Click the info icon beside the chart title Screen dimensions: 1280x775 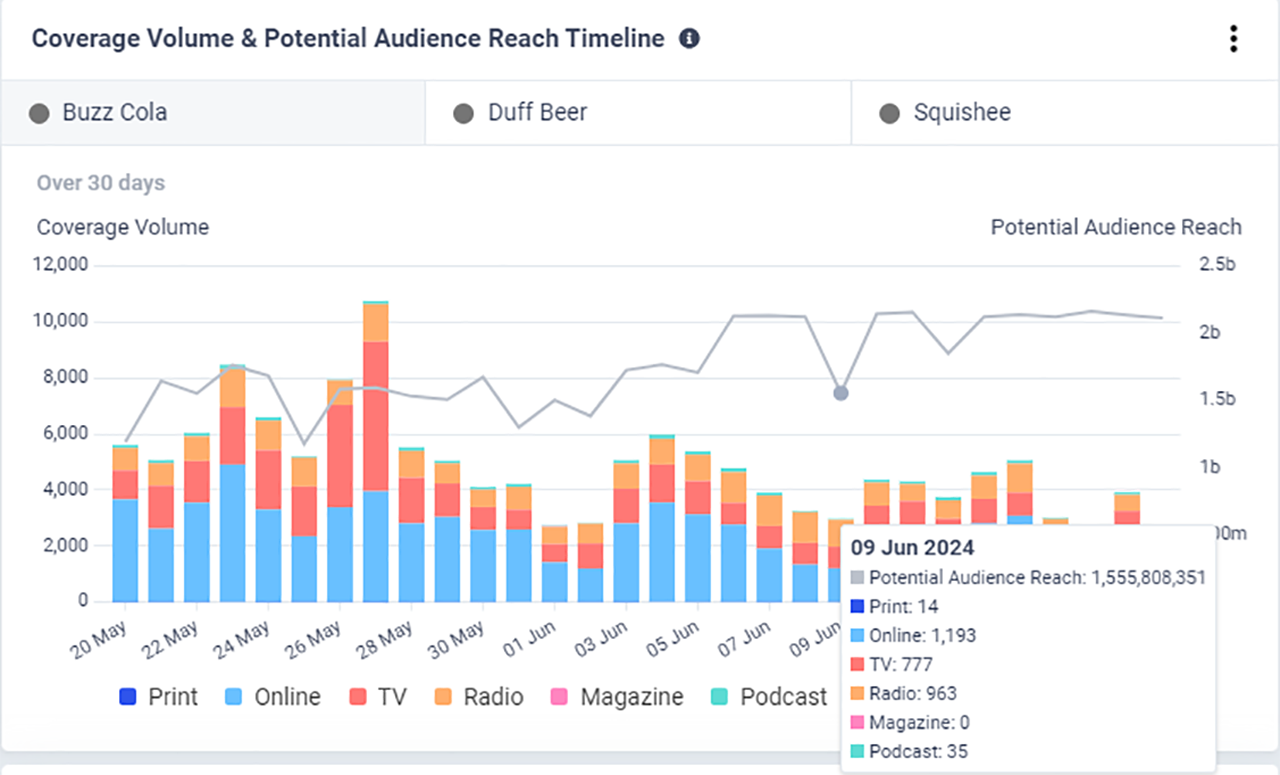point(689,39)
